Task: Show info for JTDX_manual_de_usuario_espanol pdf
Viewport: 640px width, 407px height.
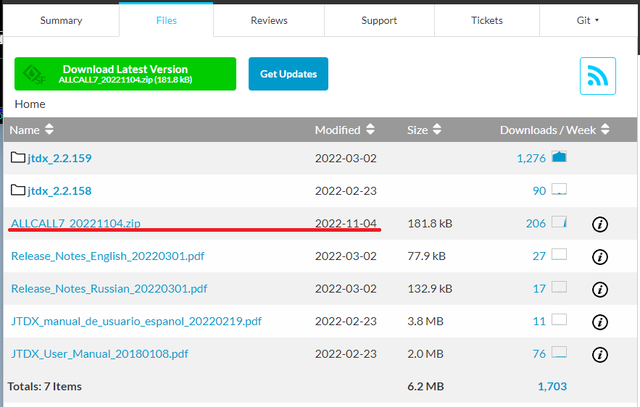Action: 600,322
